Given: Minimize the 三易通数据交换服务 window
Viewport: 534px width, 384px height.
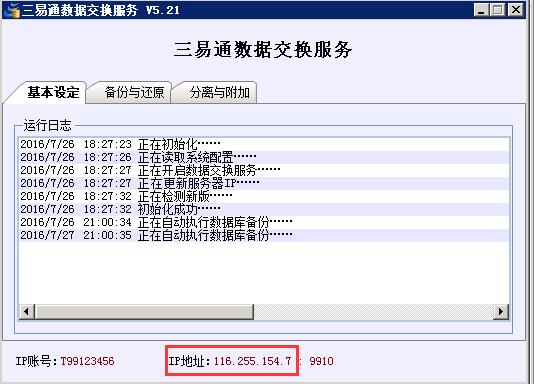Looking at the screenshot, I should [481, 10].
